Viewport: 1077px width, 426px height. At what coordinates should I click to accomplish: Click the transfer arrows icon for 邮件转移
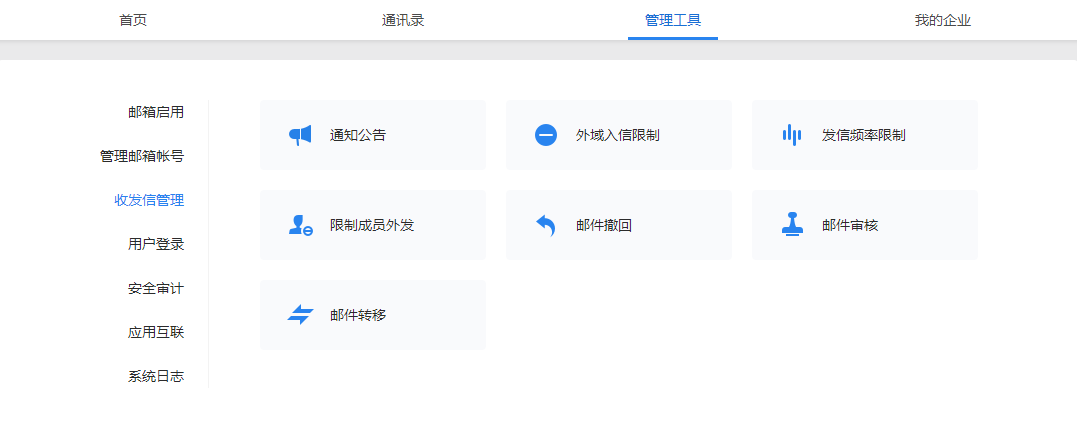coord(300,315)
